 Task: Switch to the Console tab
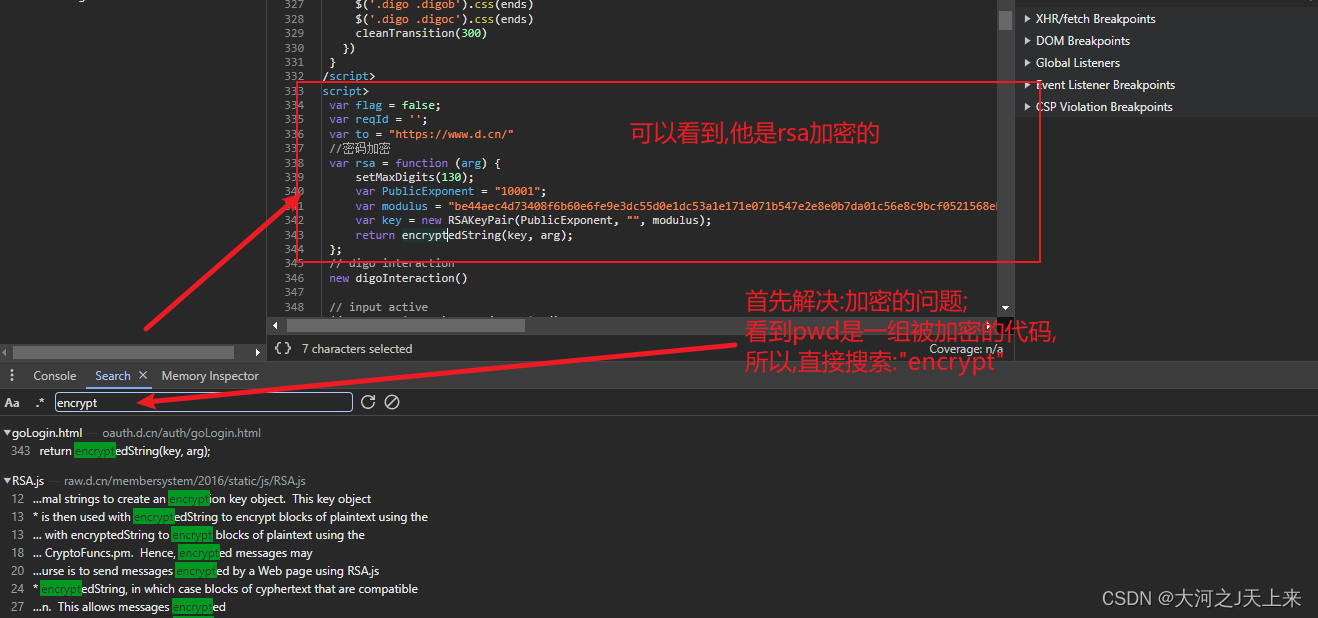[x=54, y=375]
